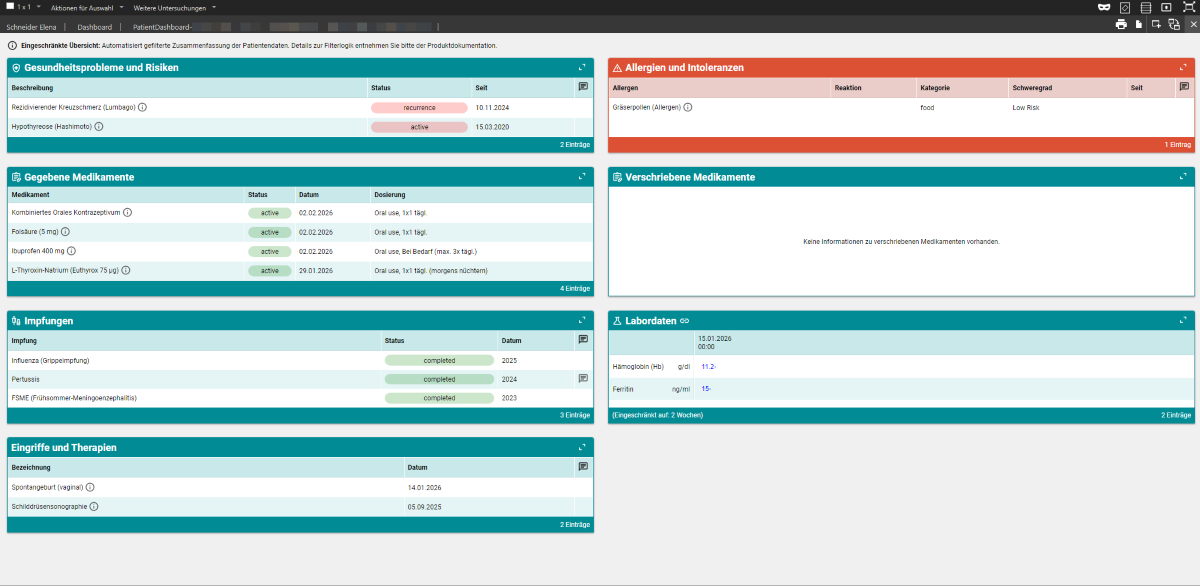This screenshot has width=1200, height=586.
Task: Expand the Verschriebene Medikamente panel
Action: (x=1183, y=177)
